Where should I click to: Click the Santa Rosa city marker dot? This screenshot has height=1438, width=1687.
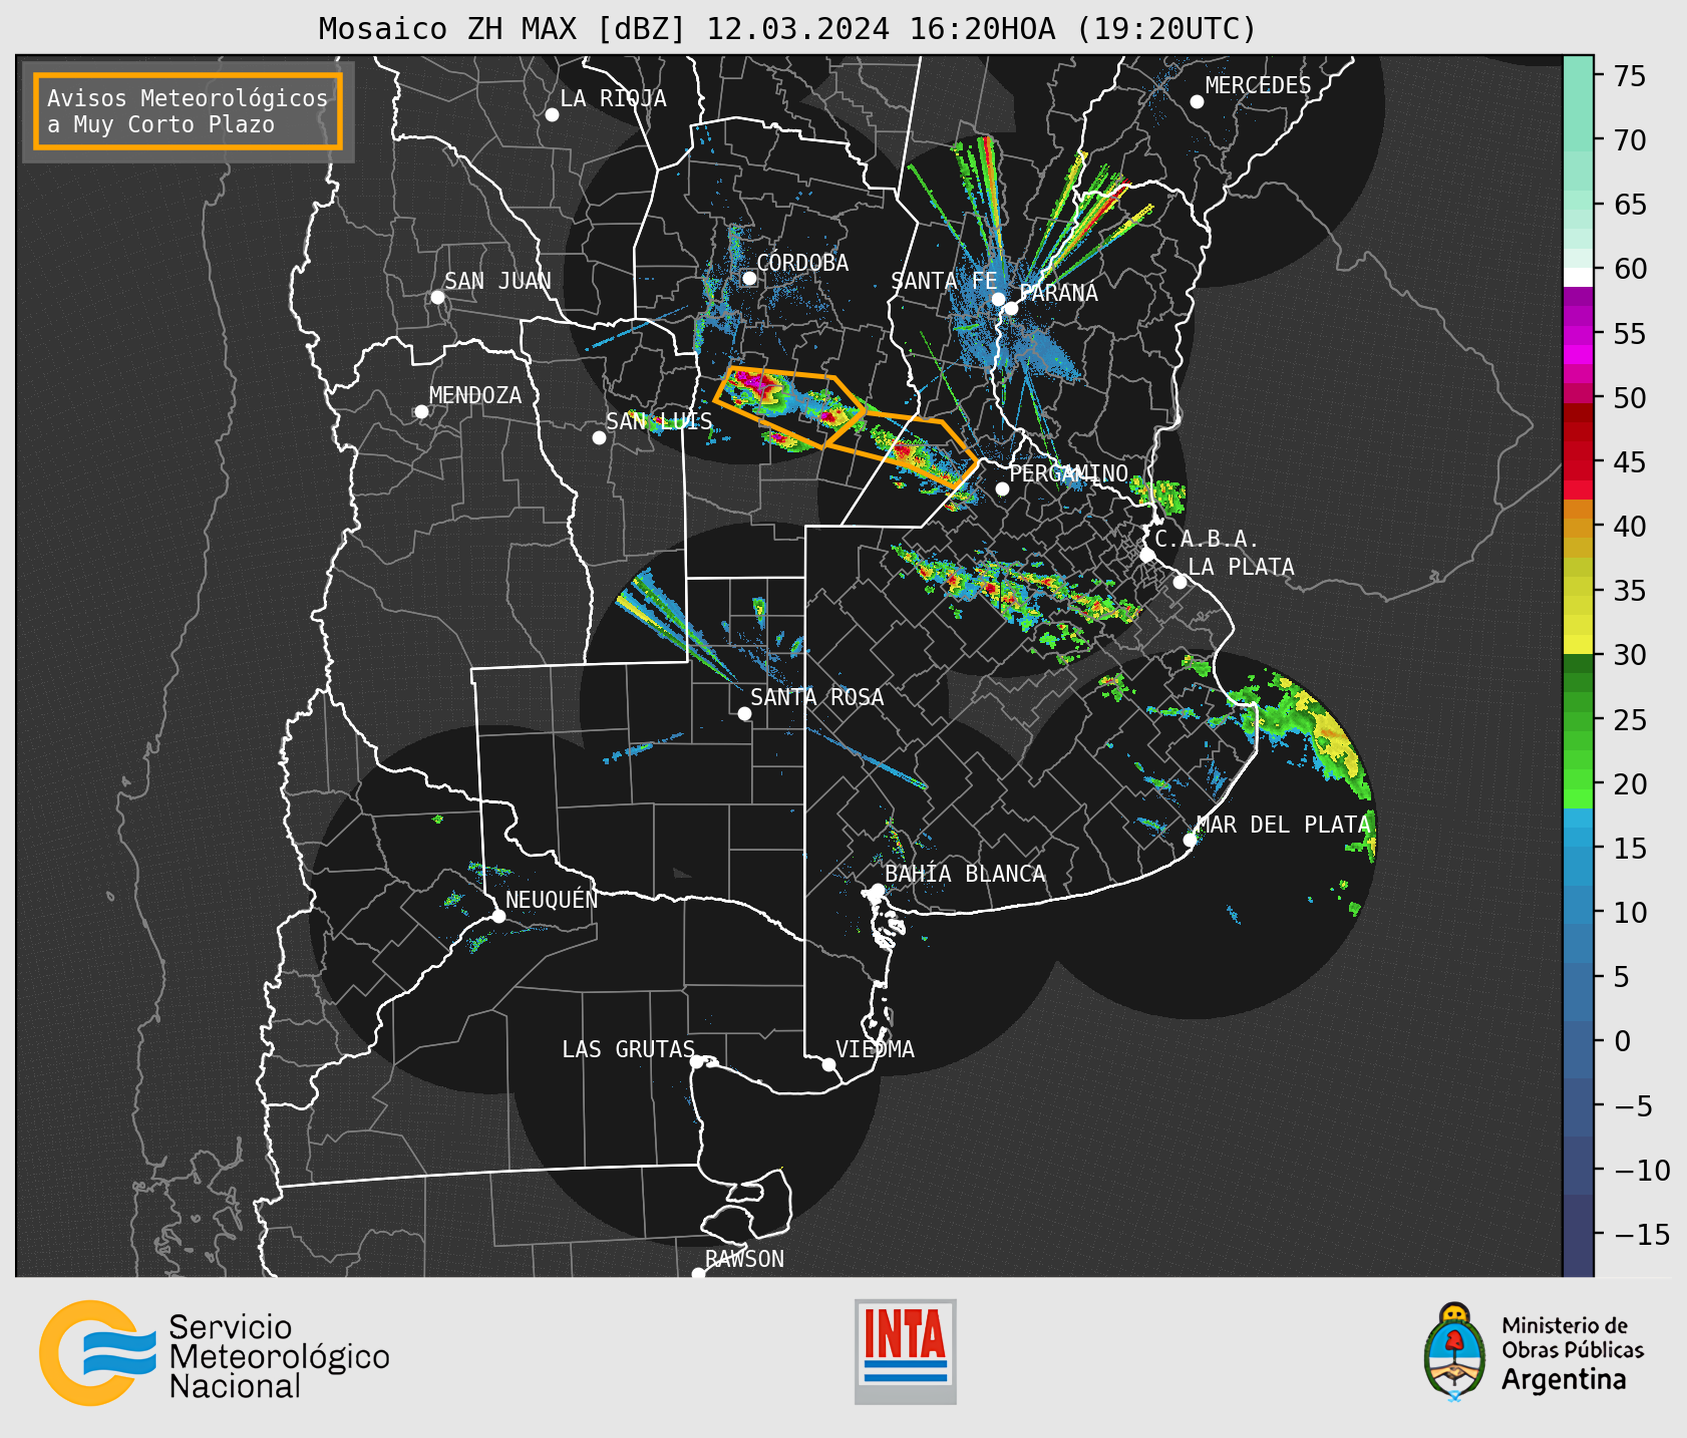point(744,713)
